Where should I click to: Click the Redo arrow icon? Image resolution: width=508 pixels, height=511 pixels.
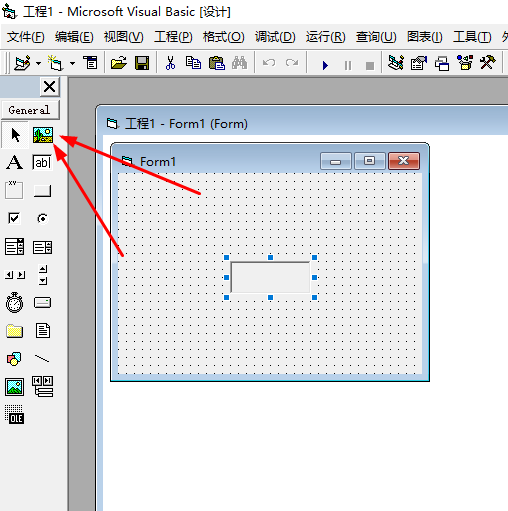292,63
